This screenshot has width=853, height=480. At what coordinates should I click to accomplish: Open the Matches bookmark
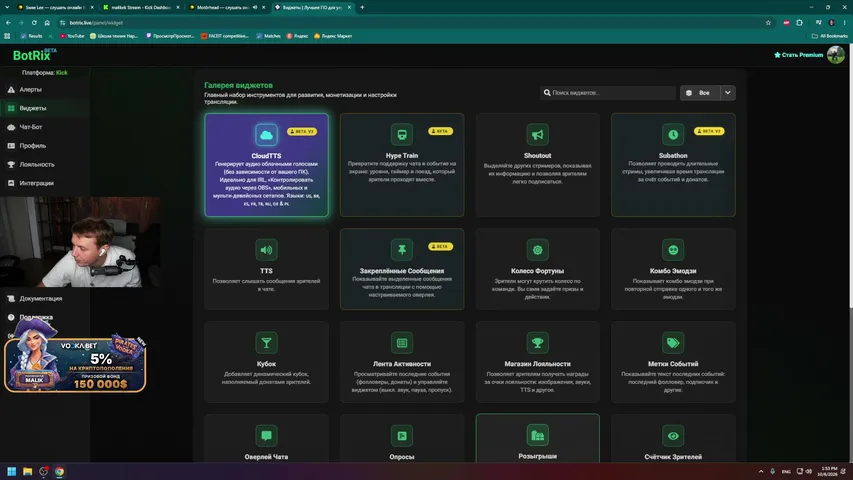tap(269, 36)
